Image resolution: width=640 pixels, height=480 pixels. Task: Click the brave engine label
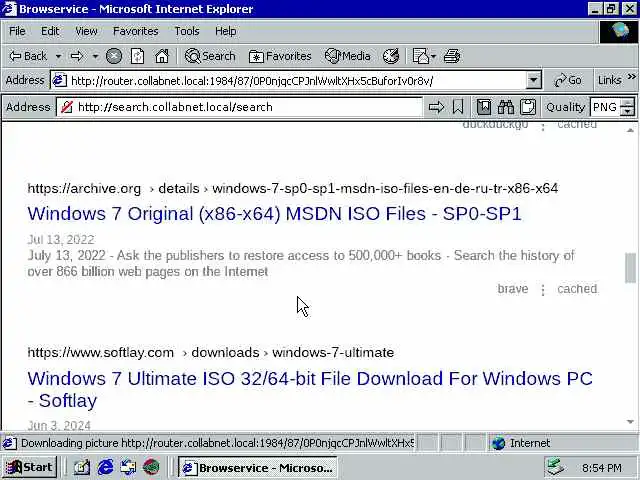click(513, 289)
